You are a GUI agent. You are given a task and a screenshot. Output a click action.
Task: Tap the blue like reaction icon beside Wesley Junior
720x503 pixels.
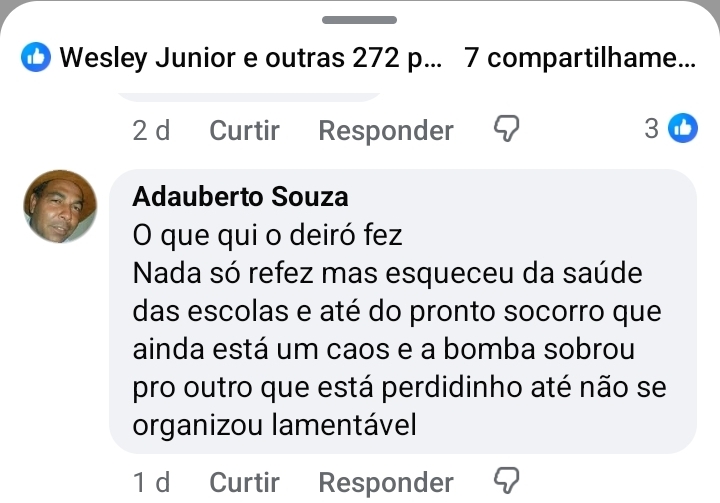coord(36,59)
